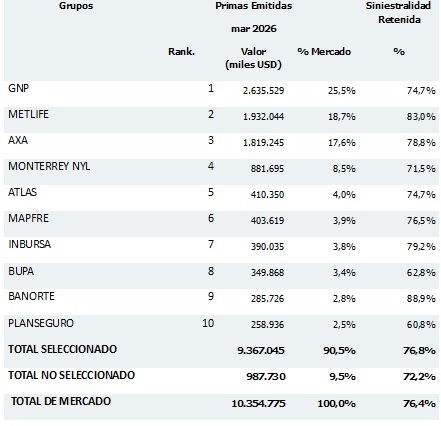This screenshot has height=426, width=441.
Task: Click BUPA premium value 349.868
Action: (x=267, y=273)
